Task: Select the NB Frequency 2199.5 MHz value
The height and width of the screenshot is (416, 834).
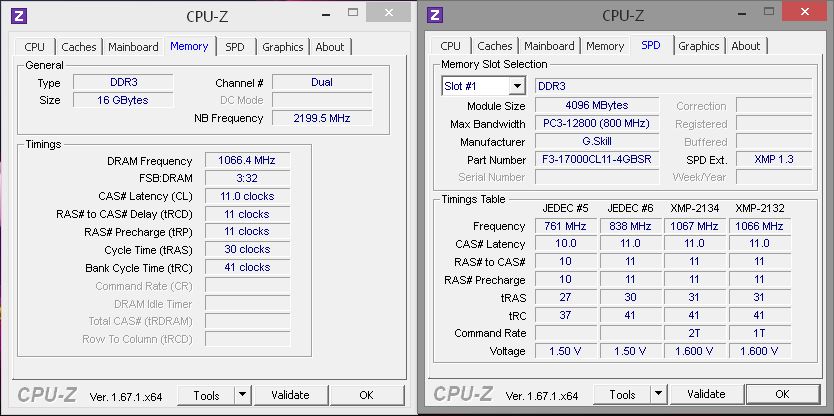Action: 322,118
